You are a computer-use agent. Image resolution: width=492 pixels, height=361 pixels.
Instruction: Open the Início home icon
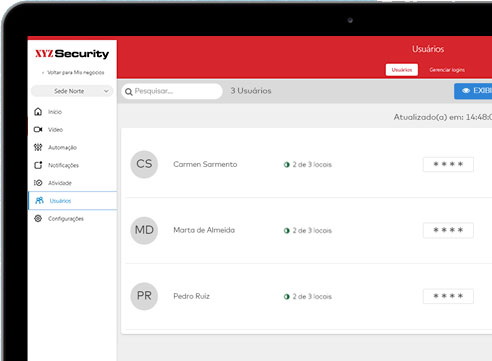(x=38, y=112)
